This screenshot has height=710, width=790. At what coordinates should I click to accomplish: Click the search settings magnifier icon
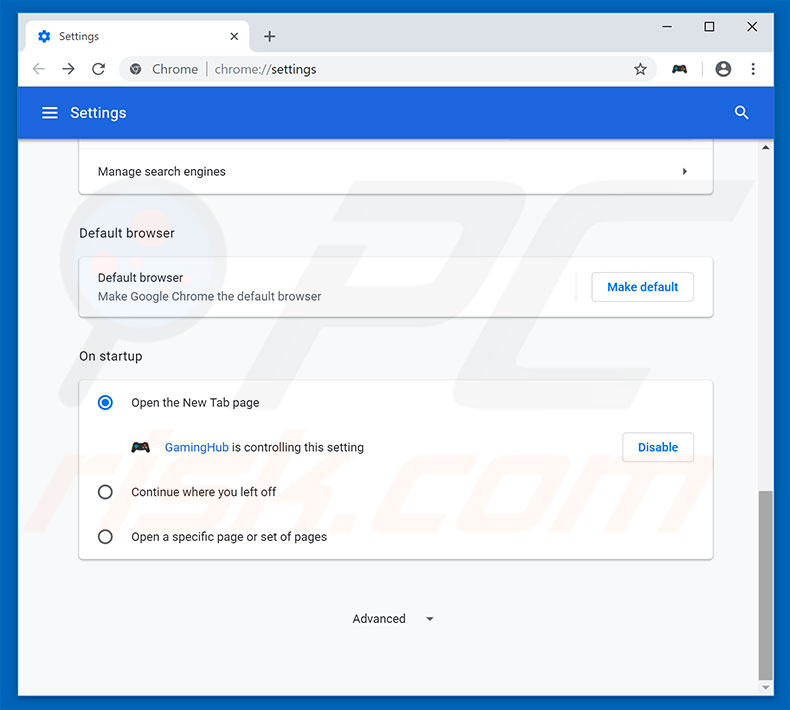[741, 112]
